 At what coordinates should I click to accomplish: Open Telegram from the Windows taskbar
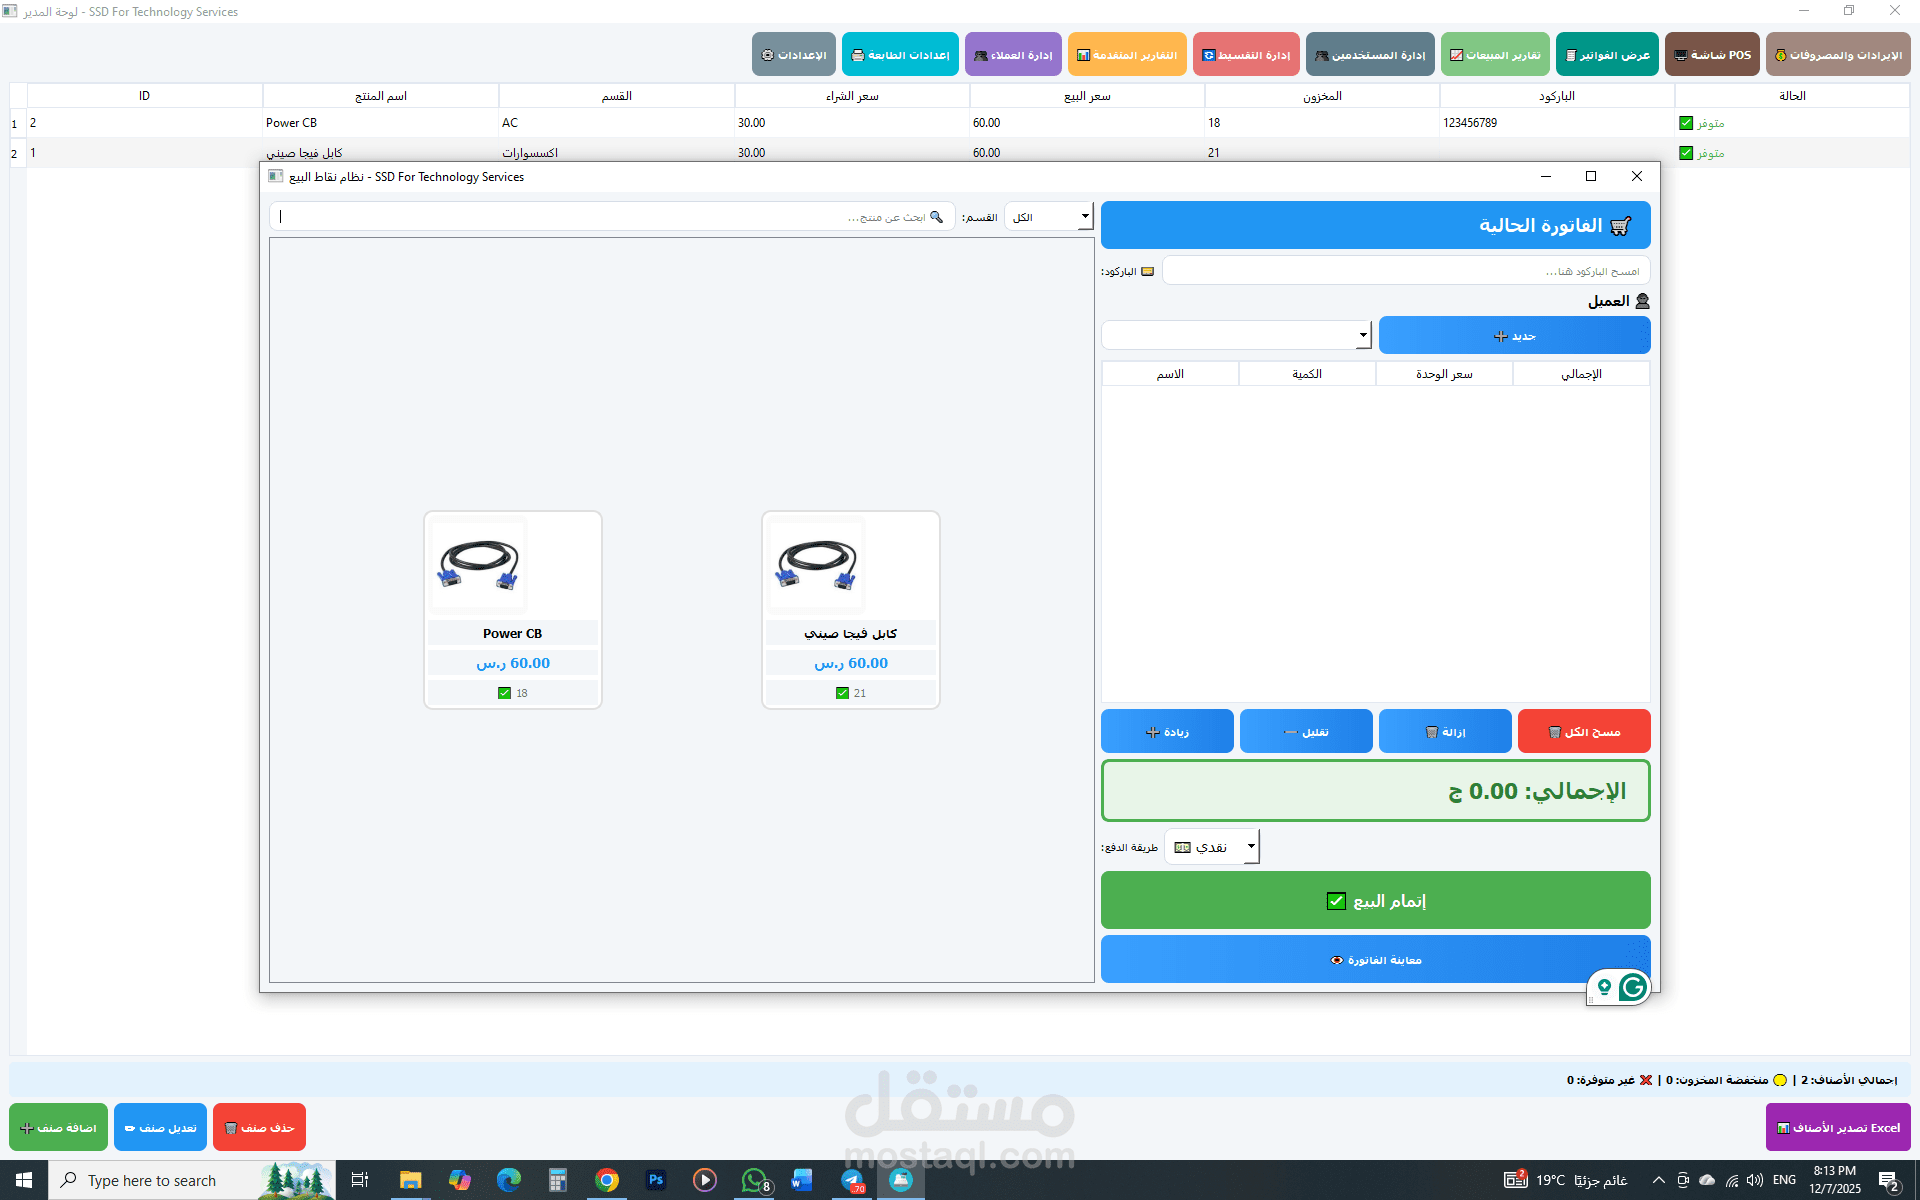[853, 1180]
